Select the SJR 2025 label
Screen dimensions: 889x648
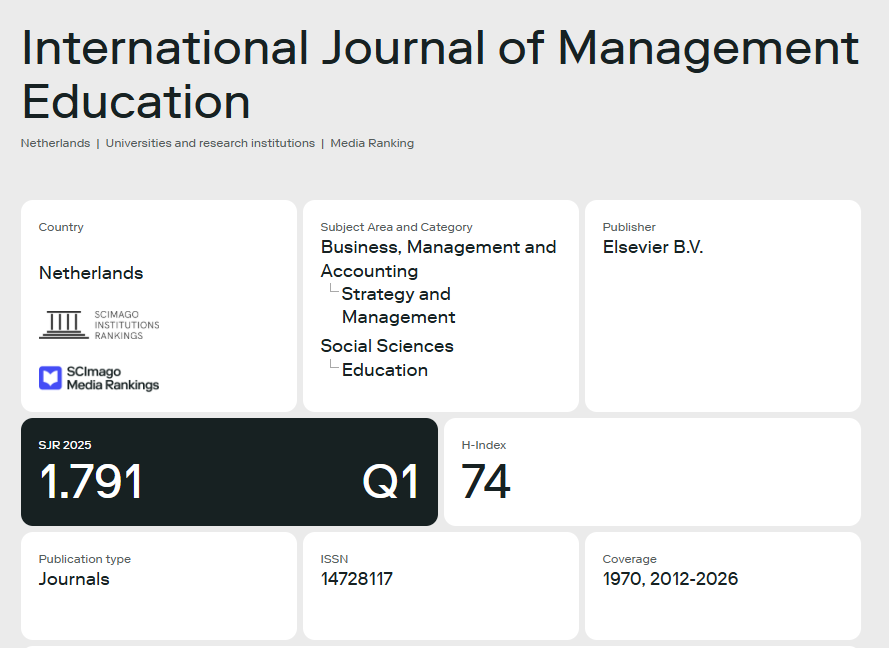65,445
